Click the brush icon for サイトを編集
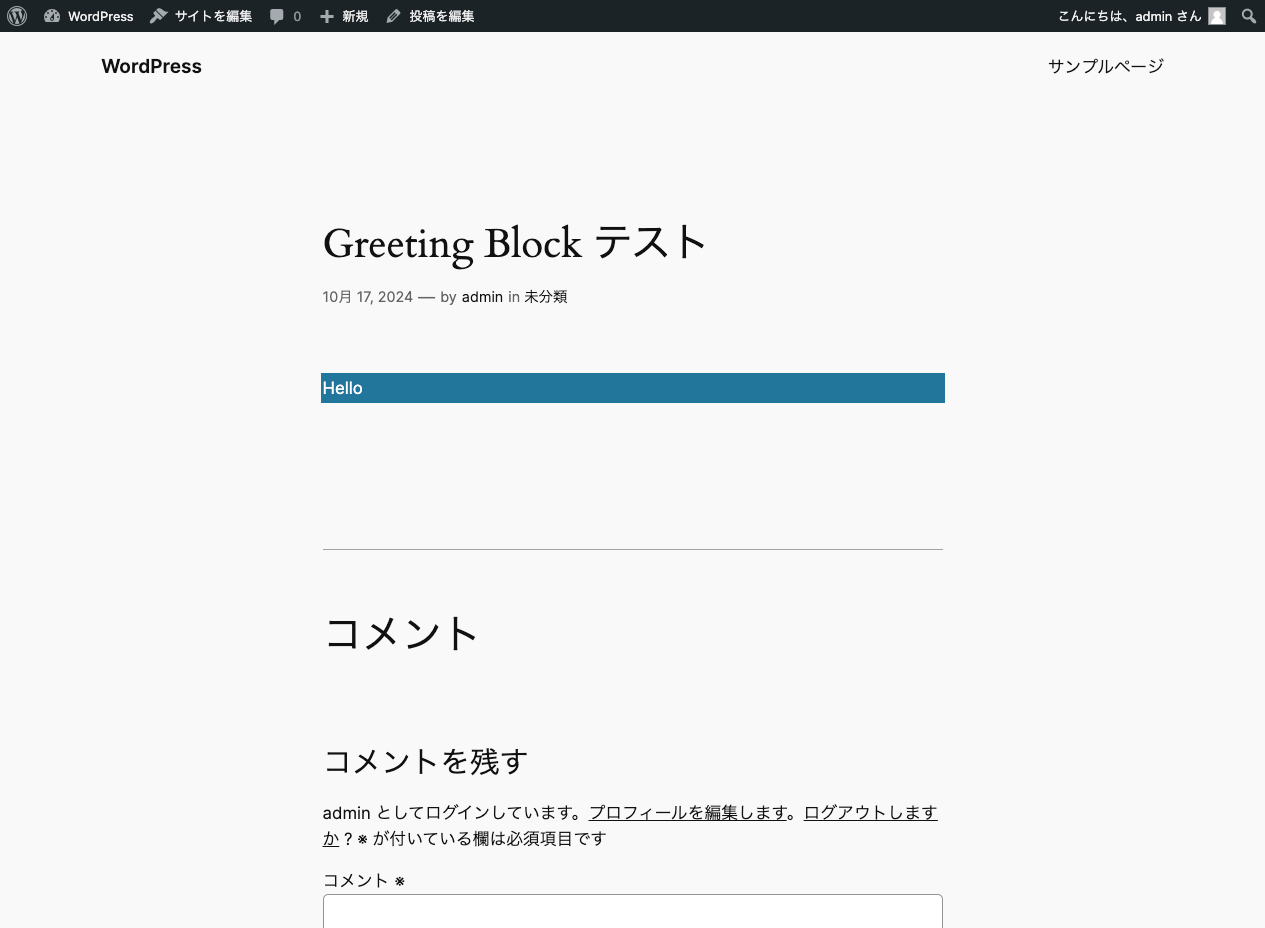1265x928 pixels. (158, 16)
